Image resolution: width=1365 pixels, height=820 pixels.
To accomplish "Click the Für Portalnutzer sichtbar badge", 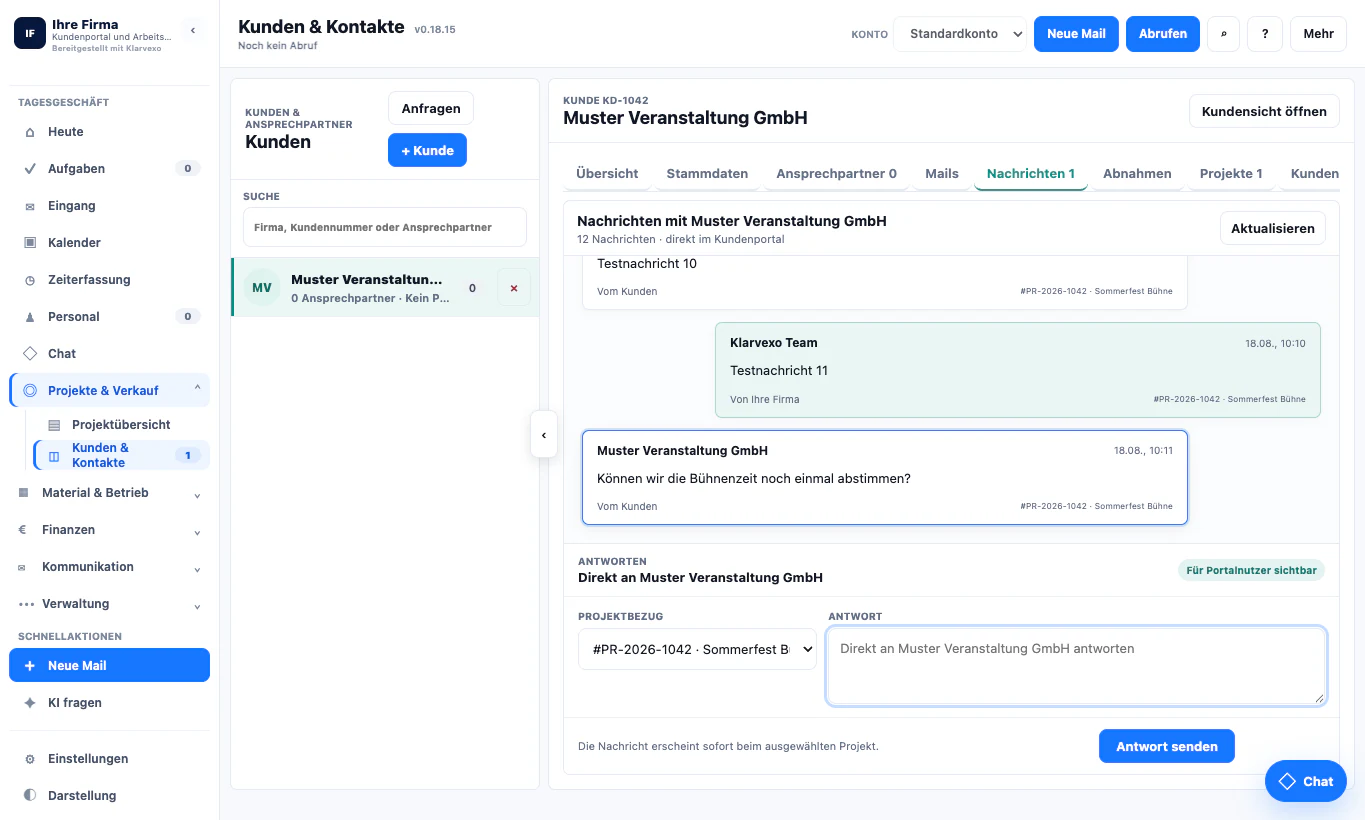I will [x=1252, y=571].
